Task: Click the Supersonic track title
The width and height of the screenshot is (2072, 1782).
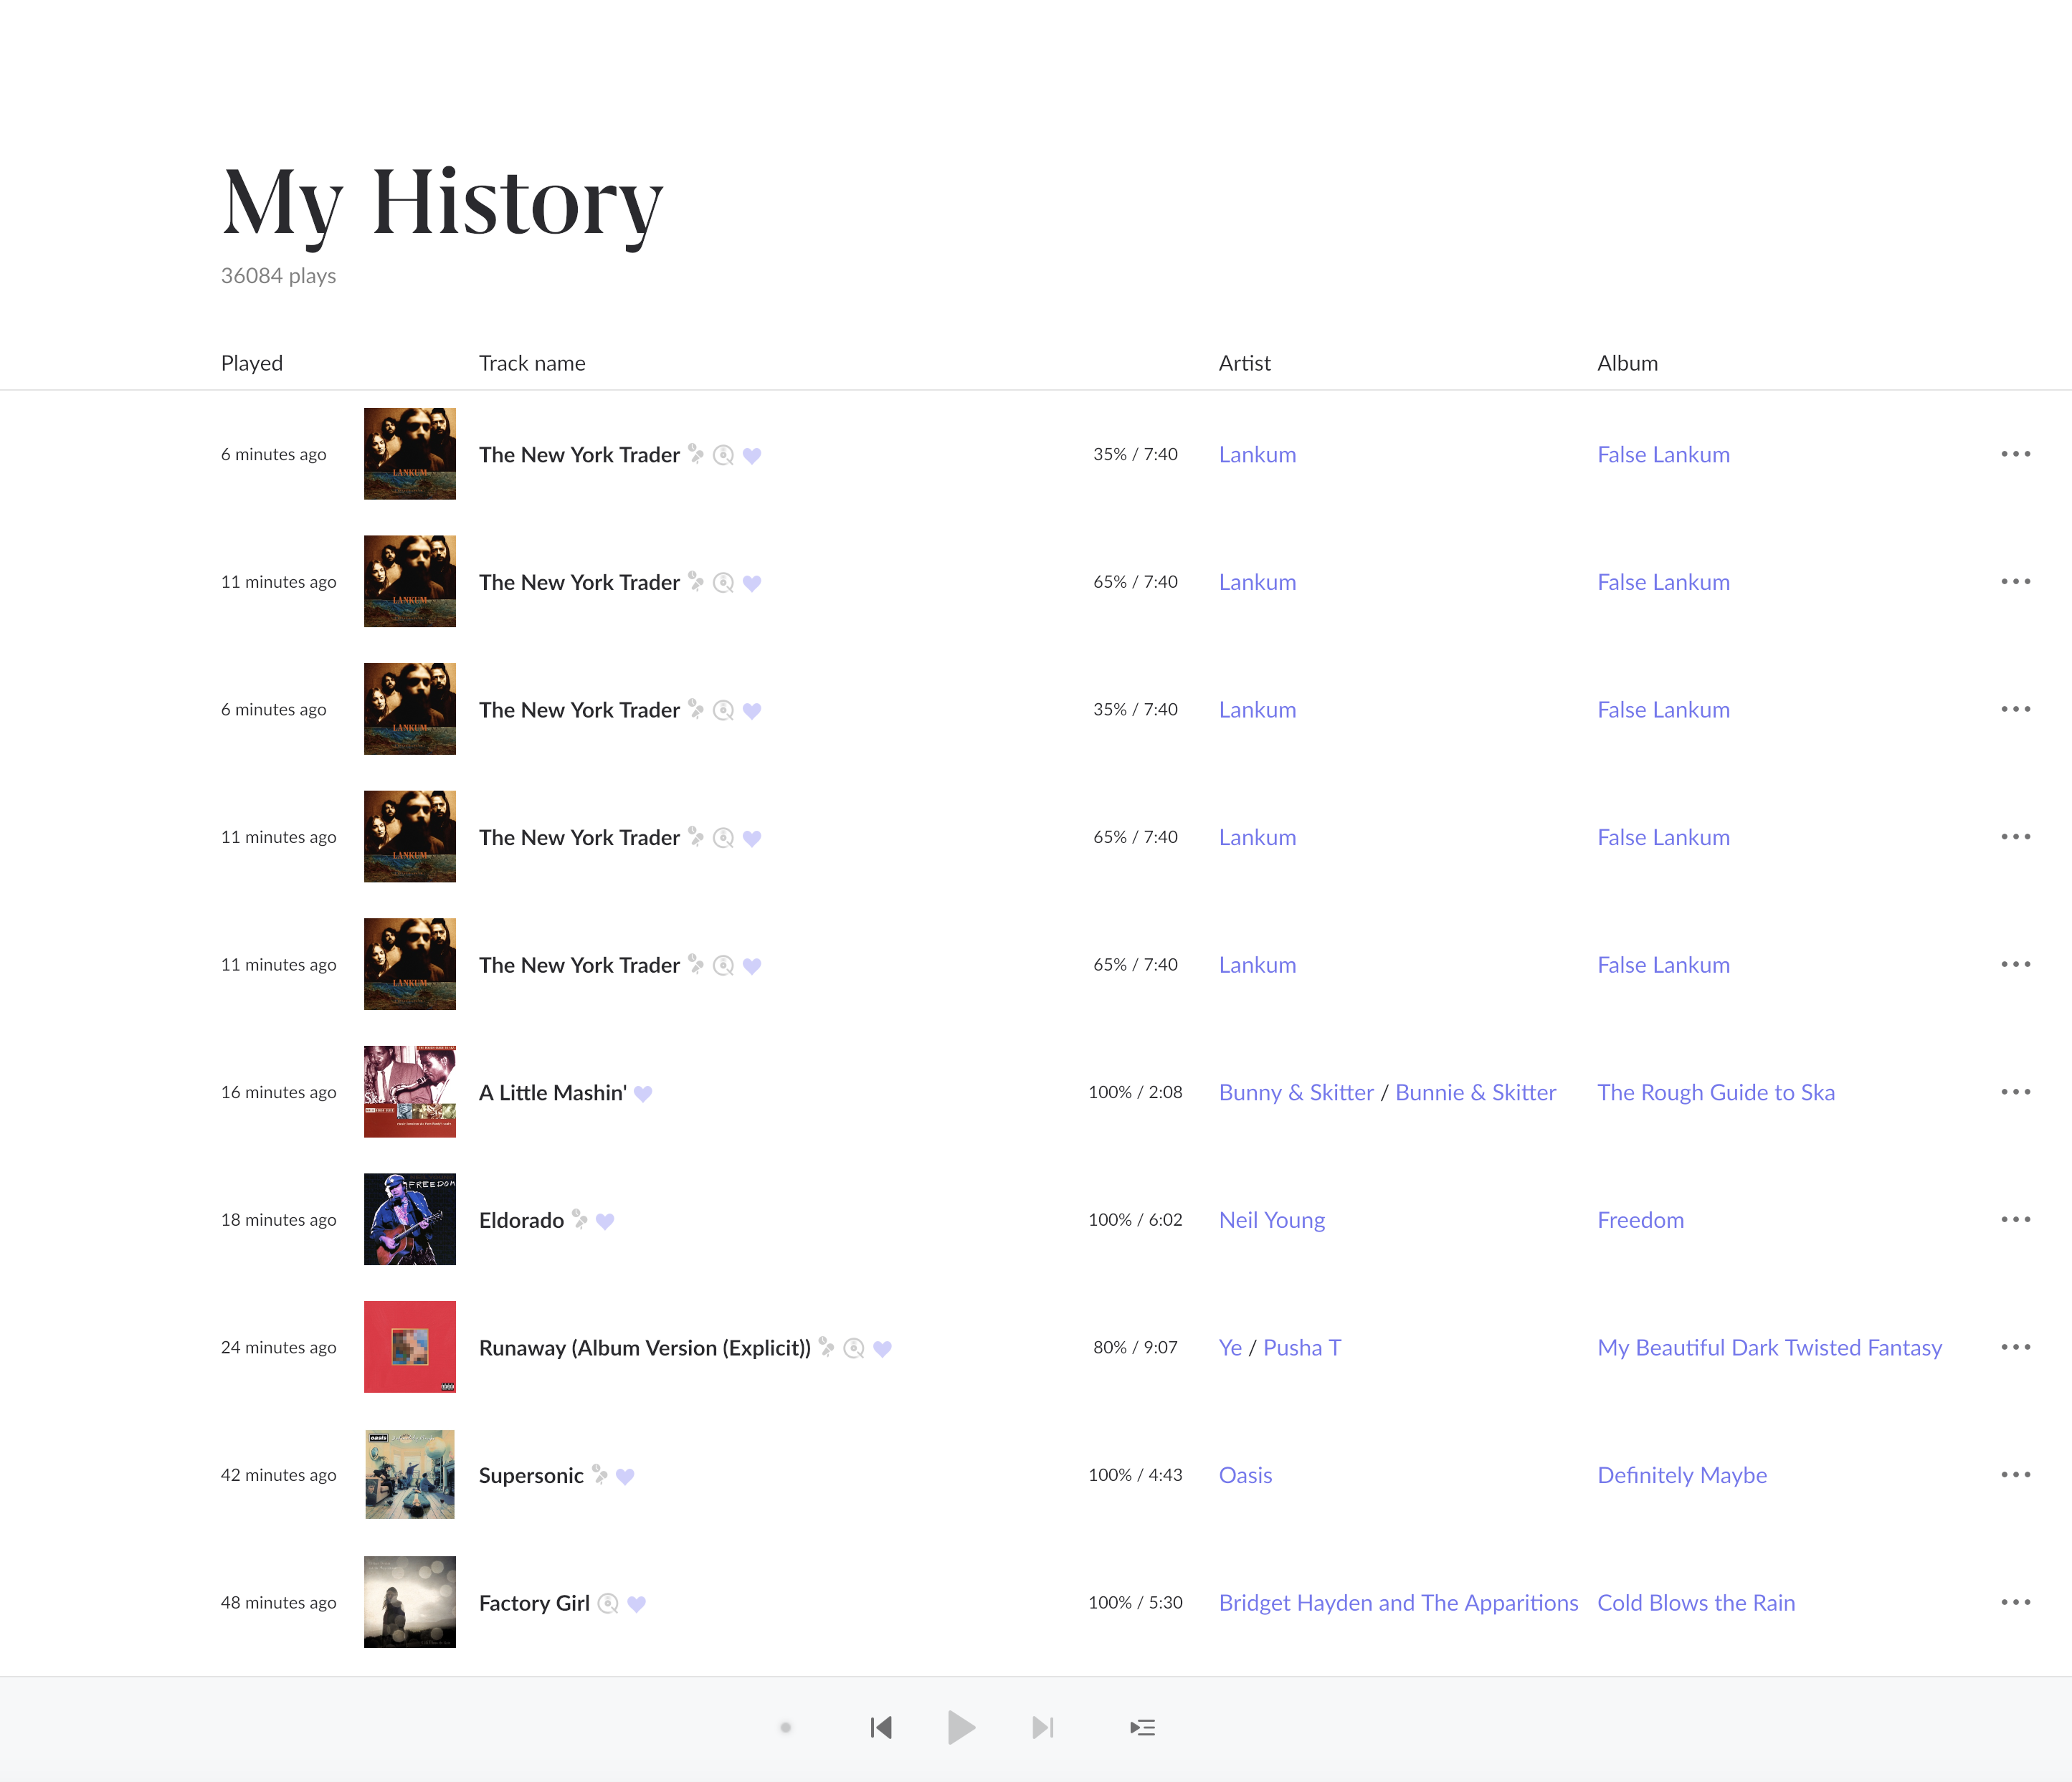Action: coord(531,1477)
